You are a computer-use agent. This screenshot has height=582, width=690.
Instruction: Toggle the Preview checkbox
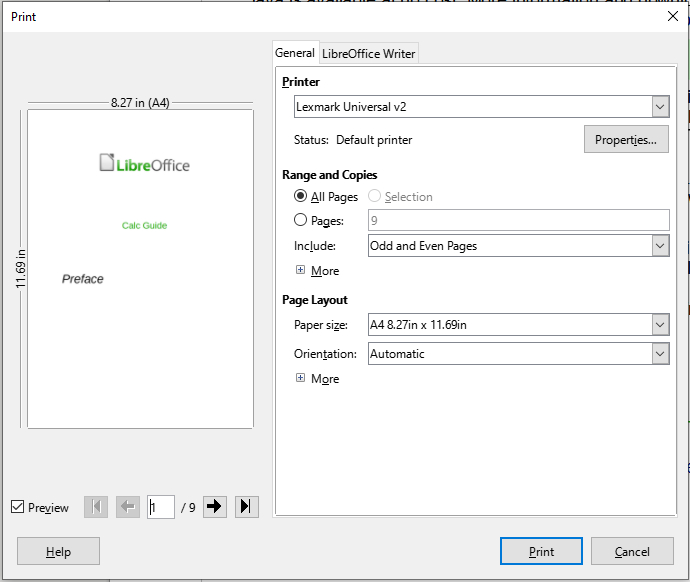coord(18,507)
